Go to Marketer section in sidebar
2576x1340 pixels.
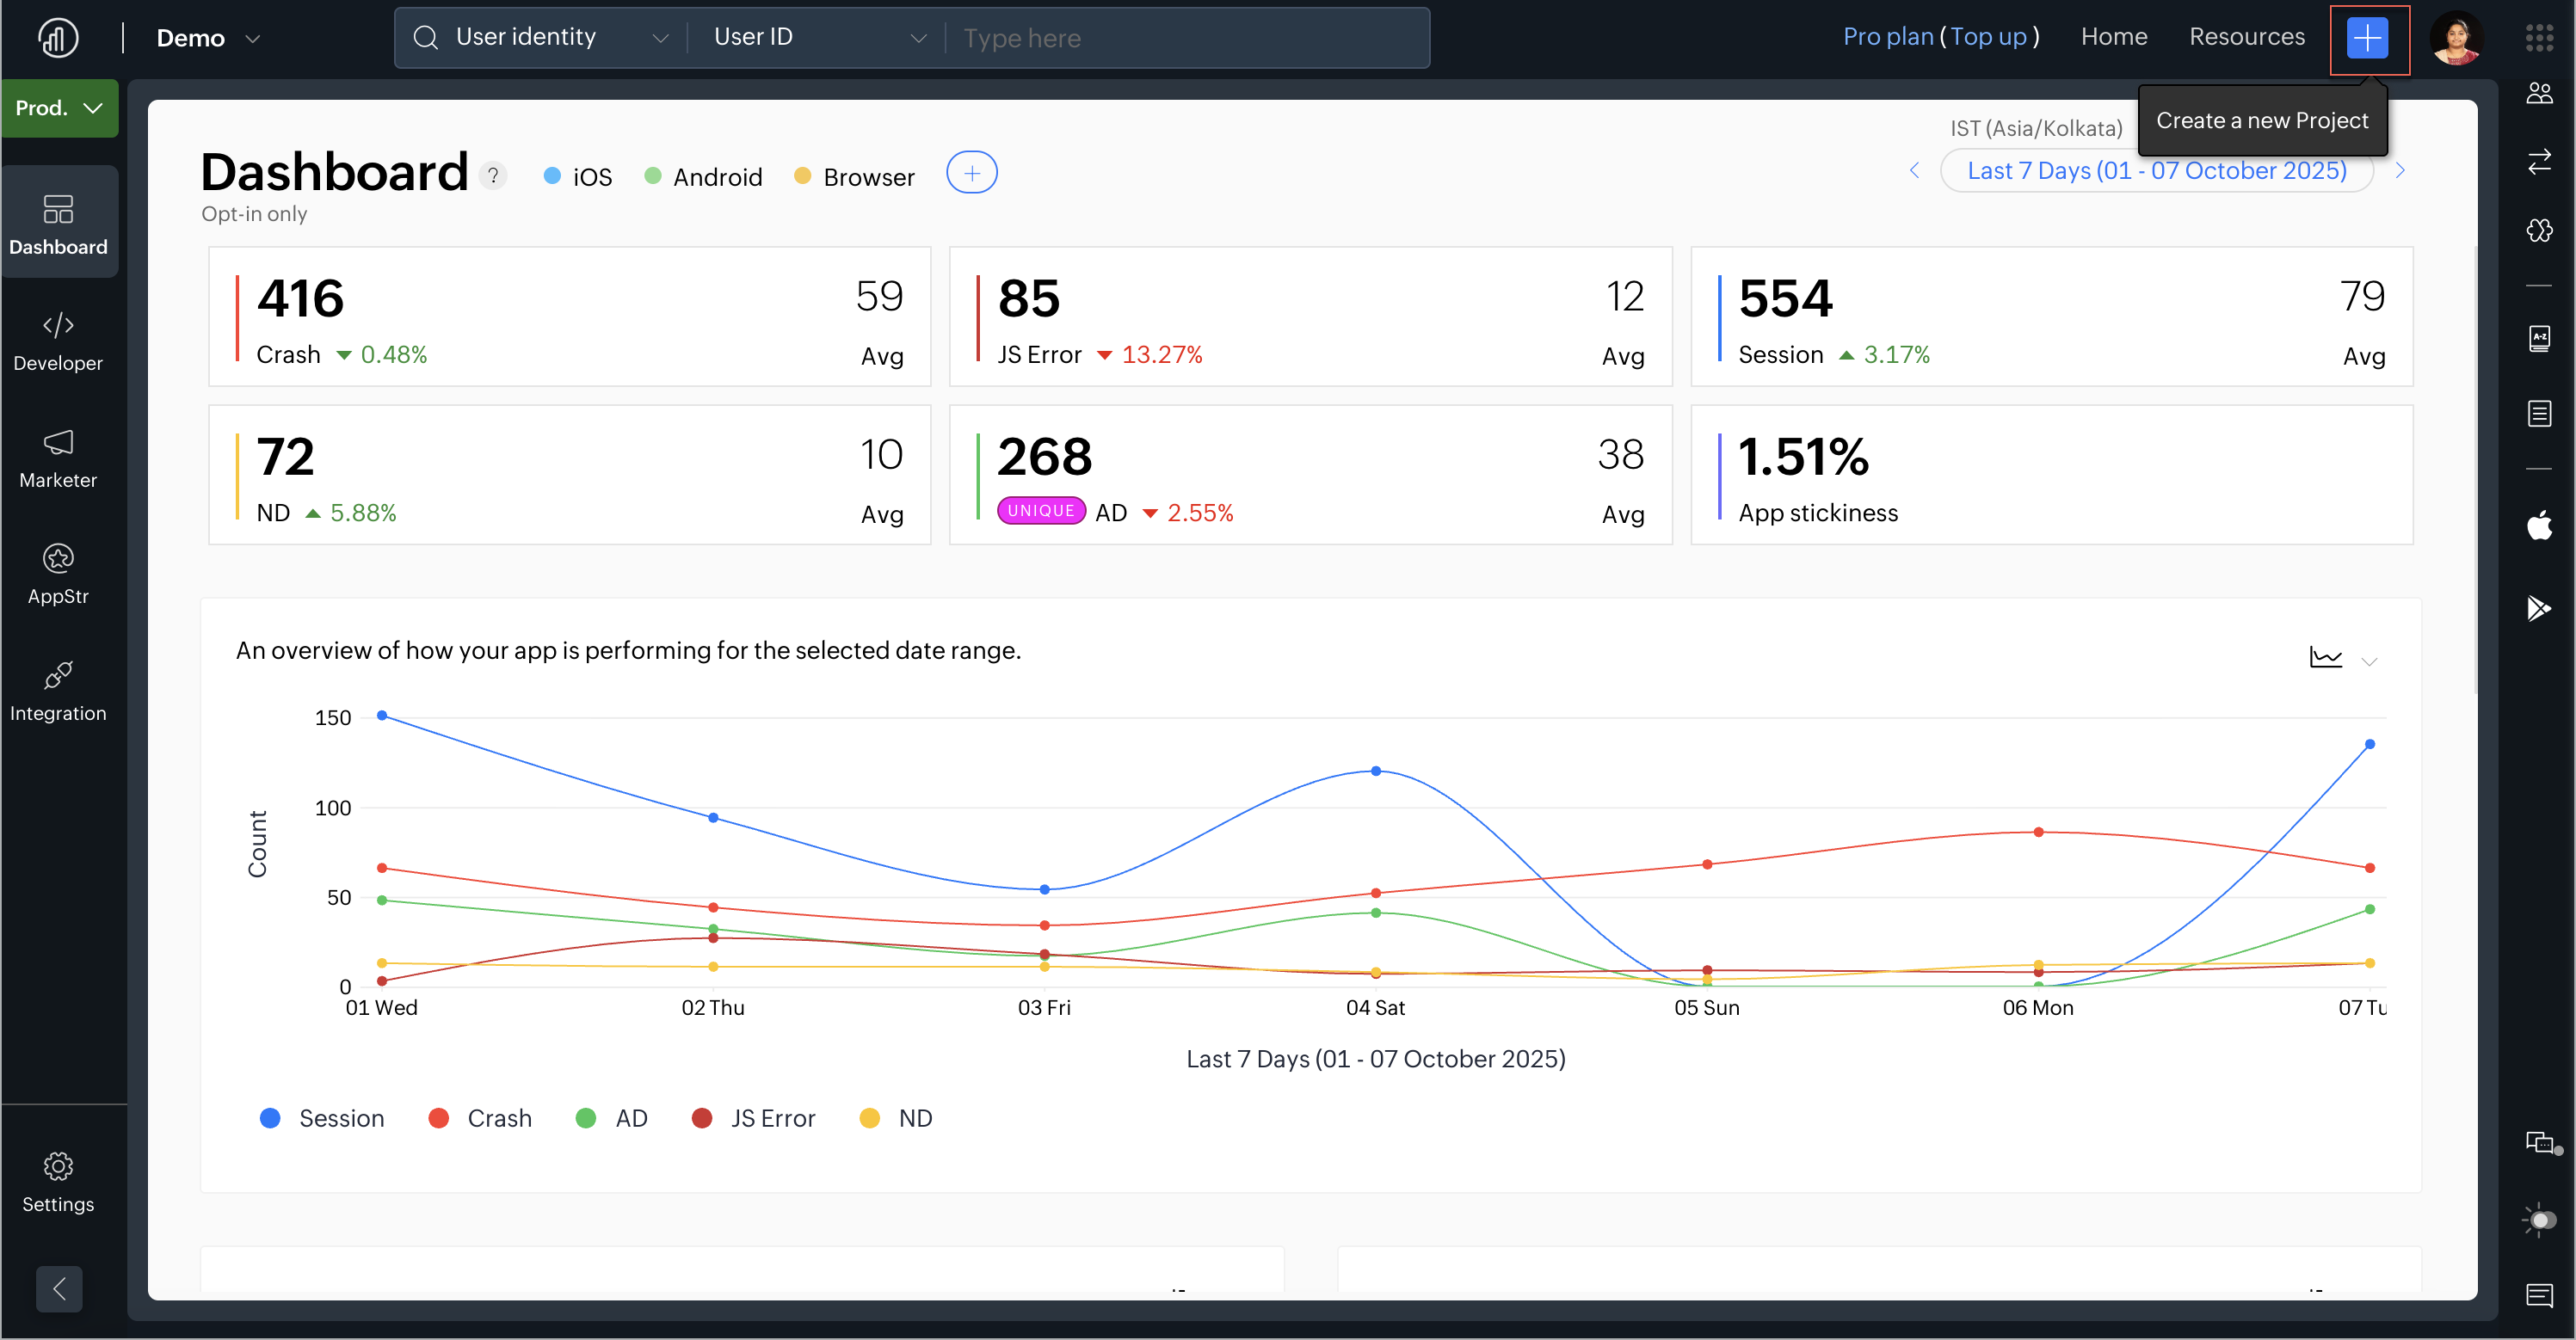point(58,458)
